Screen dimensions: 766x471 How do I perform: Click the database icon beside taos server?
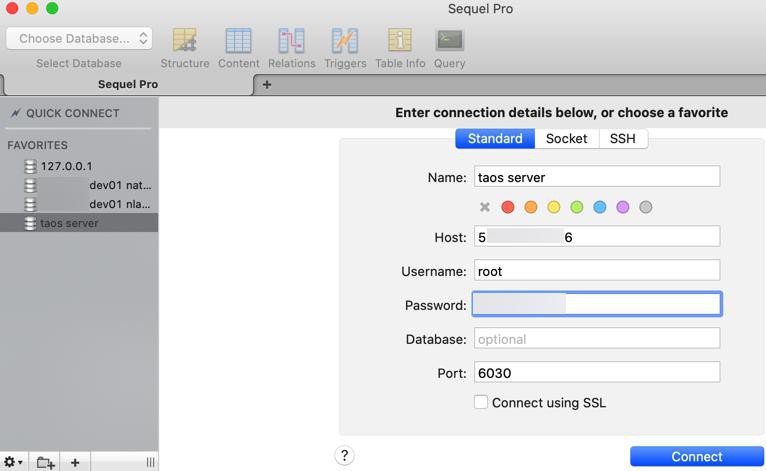[30, 223]
